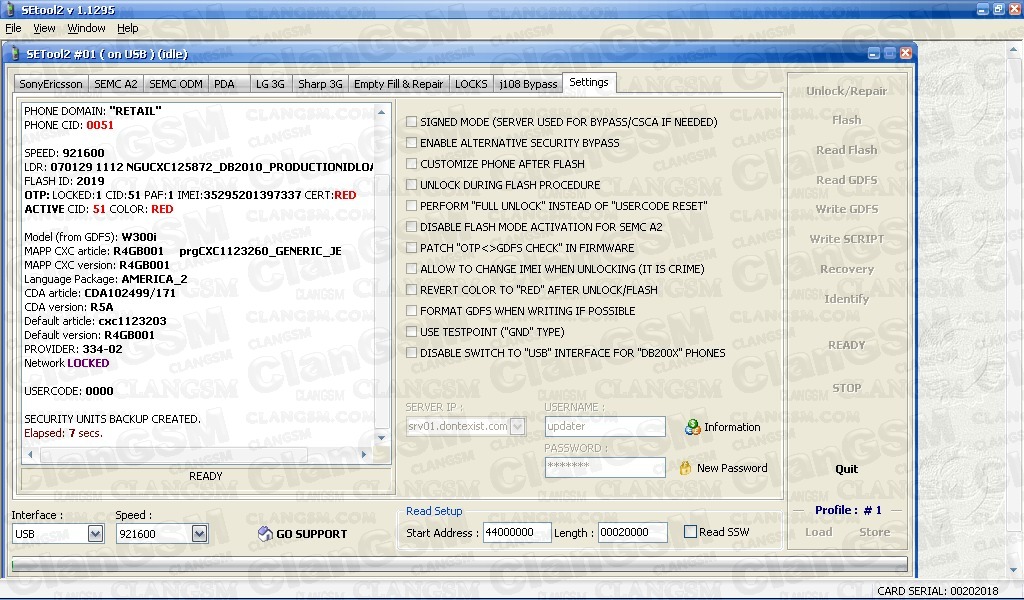
Task: Switch to the SEMC ODM tab
Action: (176, 84)
